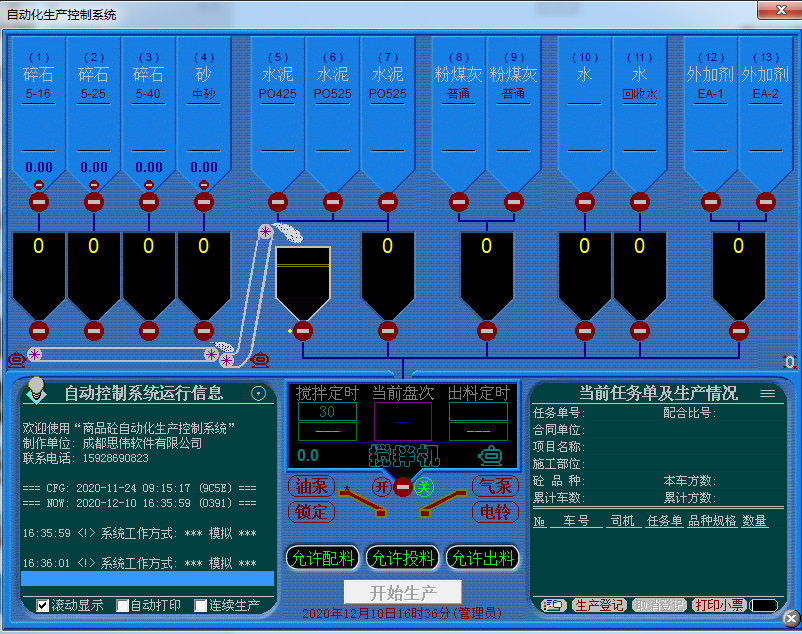
Task: Enable the 自动打印 checkbox
Action: [123, 605]
